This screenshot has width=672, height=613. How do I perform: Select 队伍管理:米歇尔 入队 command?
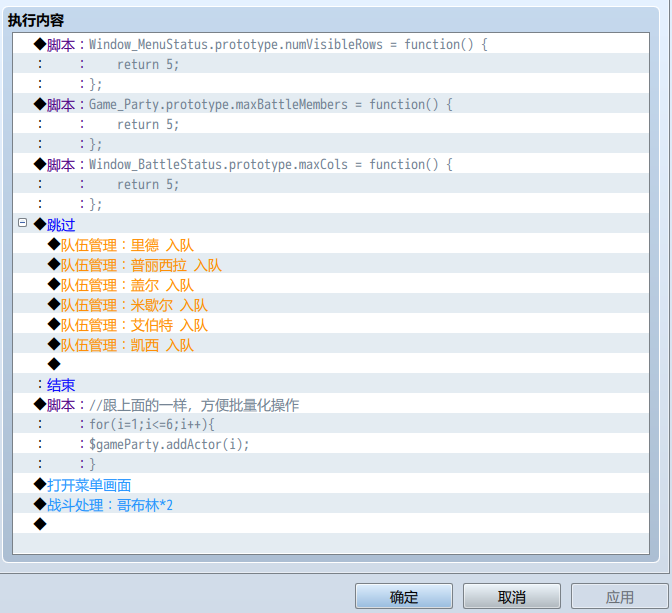pyautogui.click(x=331, y=303)
